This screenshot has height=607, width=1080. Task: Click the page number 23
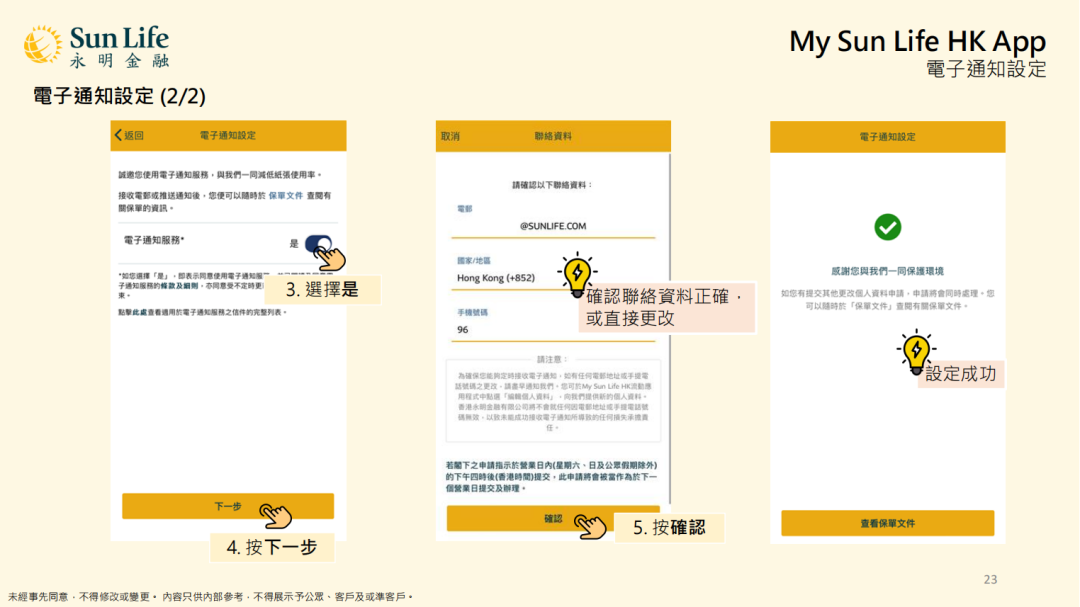point(990,579)
